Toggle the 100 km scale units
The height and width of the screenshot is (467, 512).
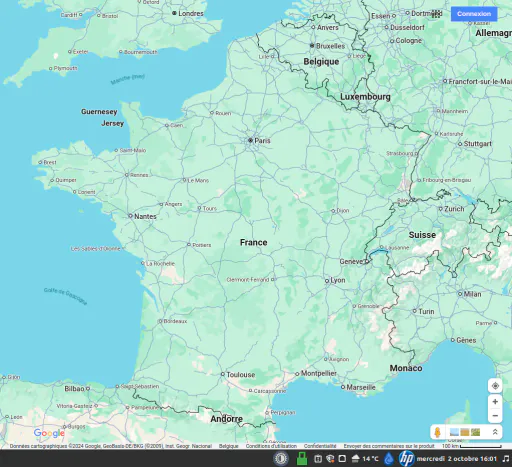pyautogui.click(x=472, y=446)
